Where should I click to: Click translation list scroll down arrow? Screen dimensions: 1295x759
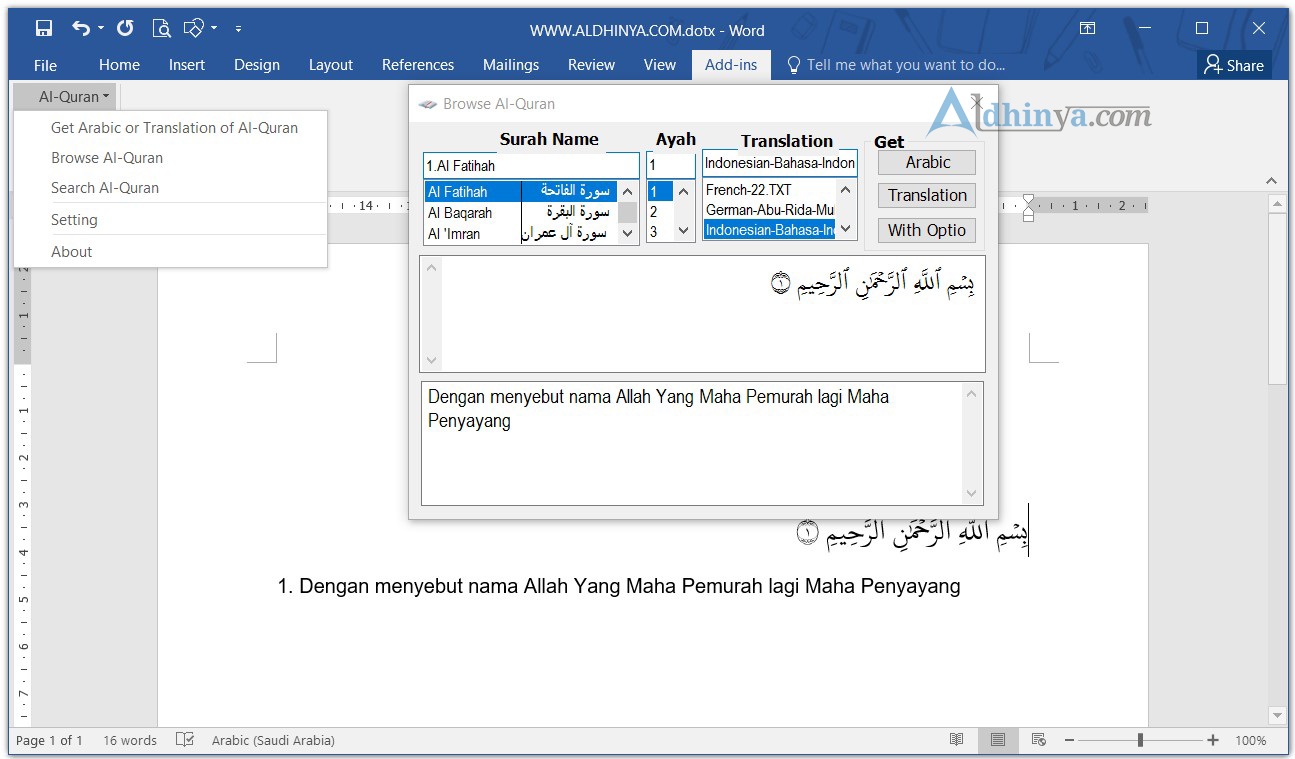[846, 229]
